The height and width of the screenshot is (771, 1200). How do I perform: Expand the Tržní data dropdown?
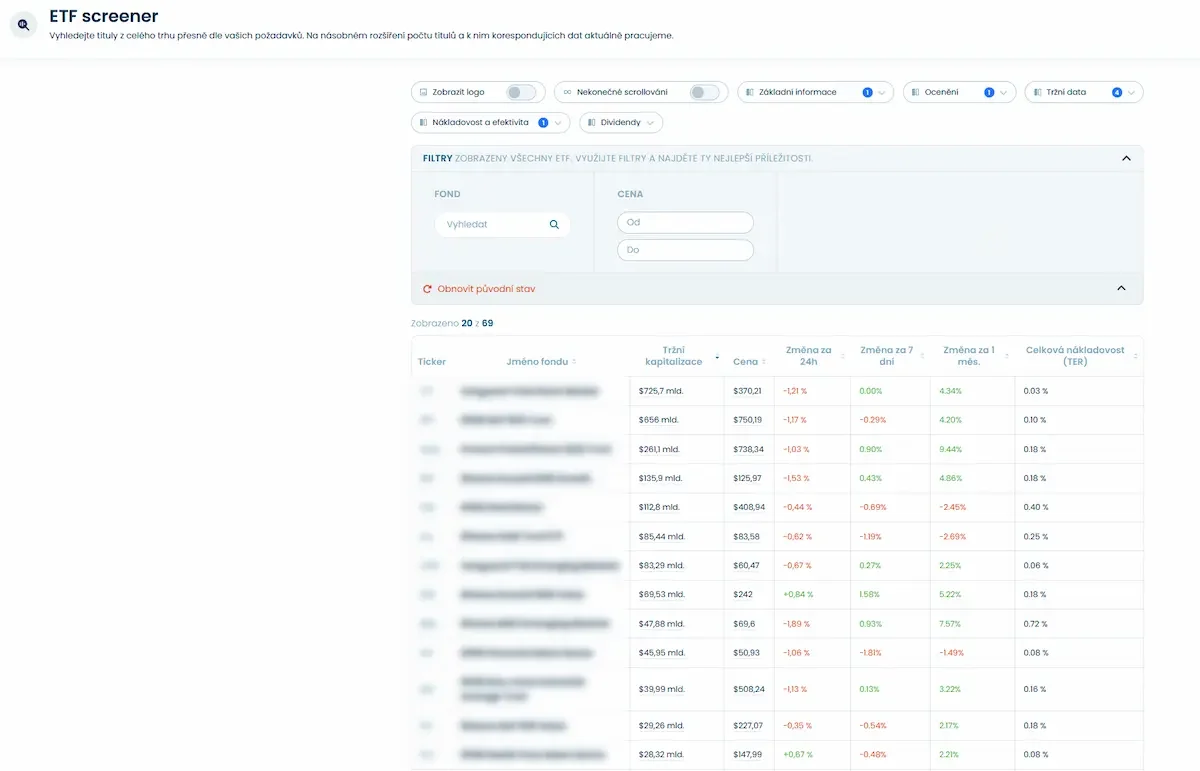(1084, 92)
